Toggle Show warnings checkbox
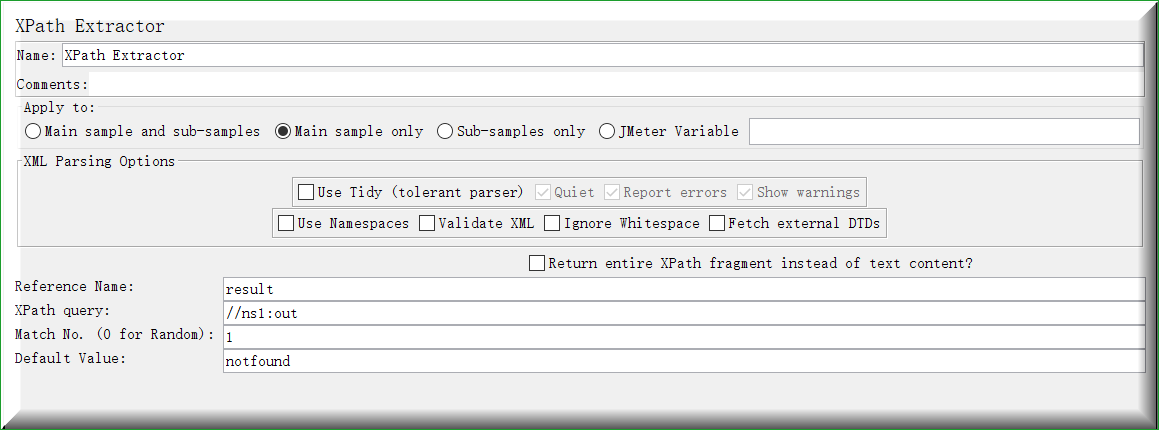The image size is (1160, 431). click(x=798, y=192)
